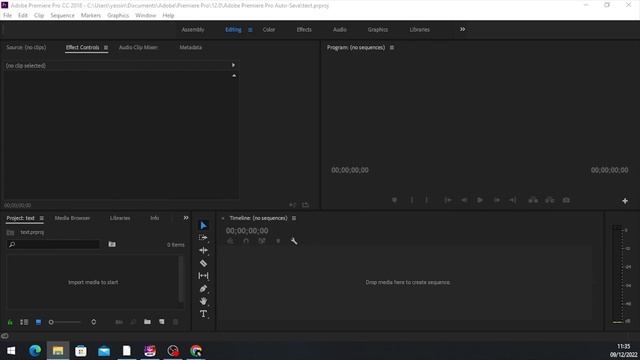640x360 pixels.
Task: Open Timeline display settings wrench
Action: pos(294,241)
